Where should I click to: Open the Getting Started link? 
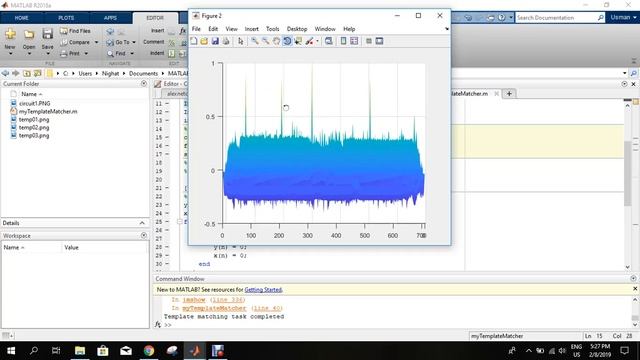(x=263, y=289)
